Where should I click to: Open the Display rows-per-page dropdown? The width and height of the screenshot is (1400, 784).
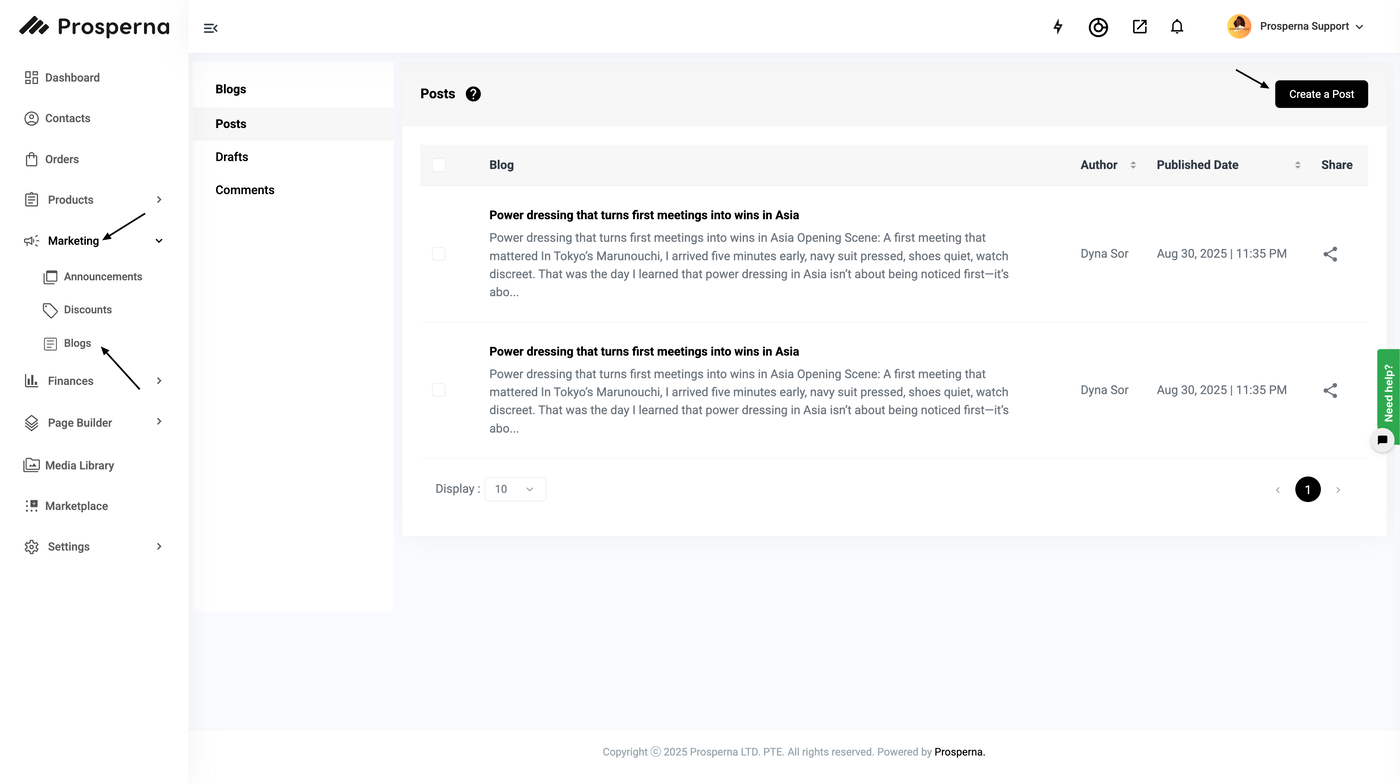coord(515,489)
